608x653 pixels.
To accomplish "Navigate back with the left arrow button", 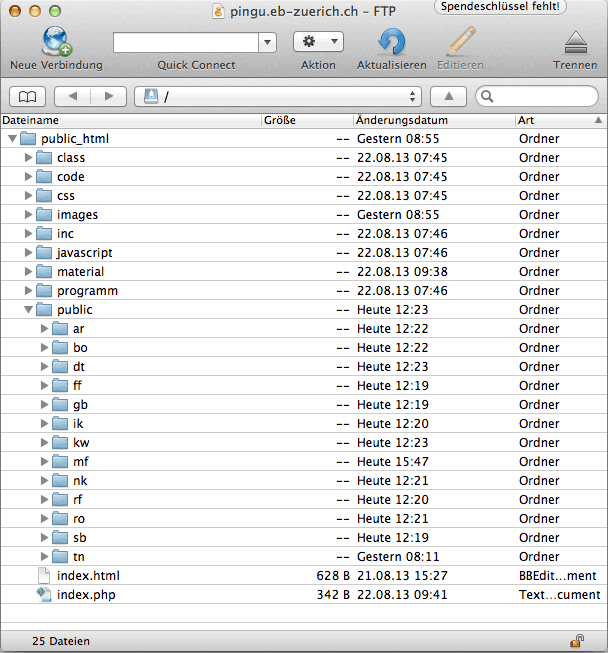I will click(71, 97).
